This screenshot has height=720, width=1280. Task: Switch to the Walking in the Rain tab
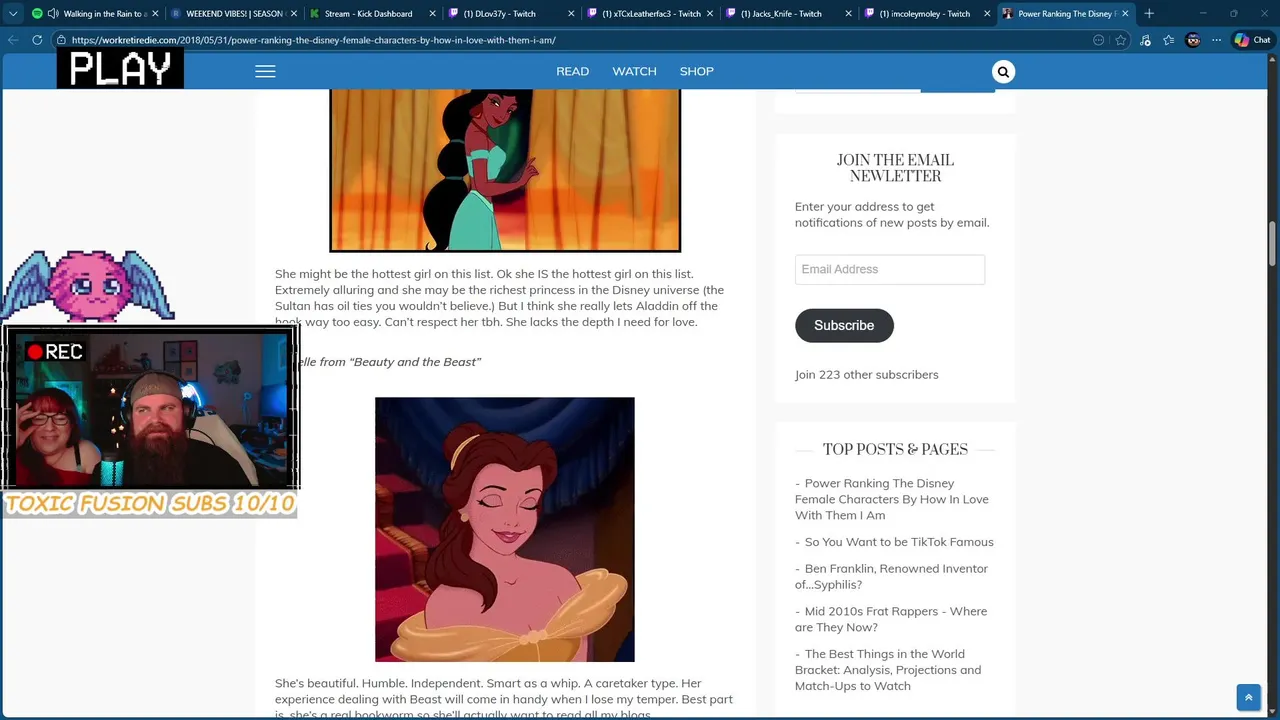(94, 14)
